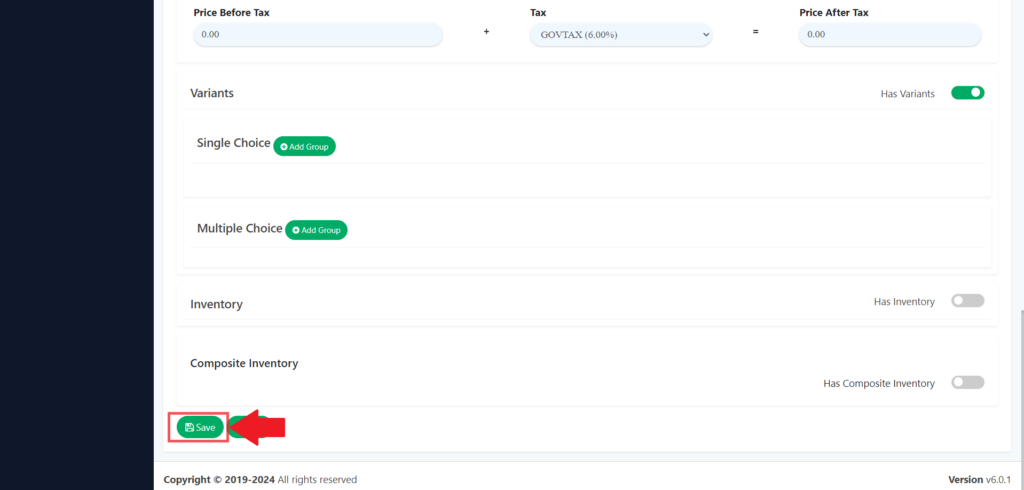Image resolution: width=1024 pixels, height=490 pixels.
Task: Click the plus icon beside Multiple Choice
Action: [x=296, y=231]
